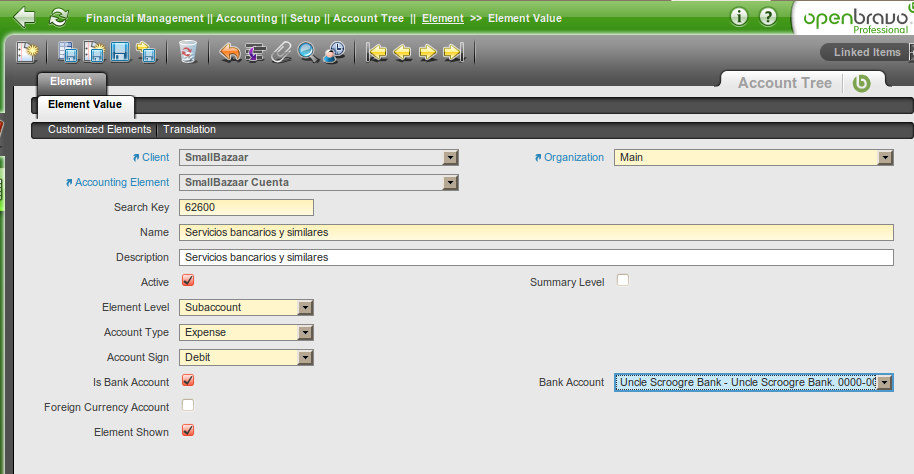Click the info (i) icon in header
The height and width of the screenshot is (474, 914).
[x=739, y=17]
